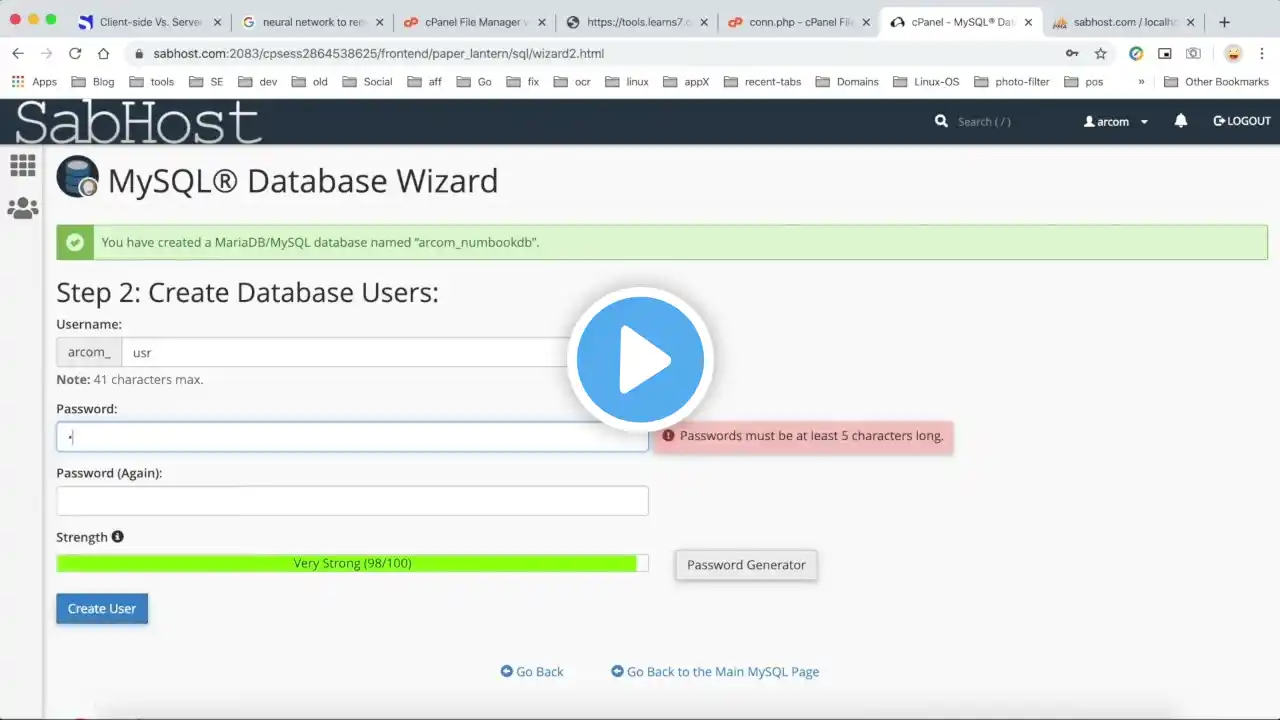Open the Blog bookmarks folder

click(92, 82)
